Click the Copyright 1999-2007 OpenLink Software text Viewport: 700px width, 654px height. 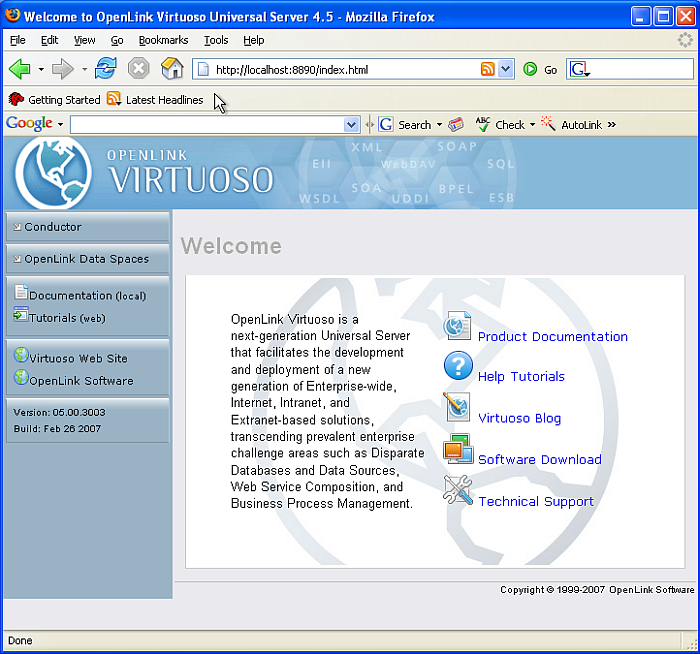coord(597,590)
